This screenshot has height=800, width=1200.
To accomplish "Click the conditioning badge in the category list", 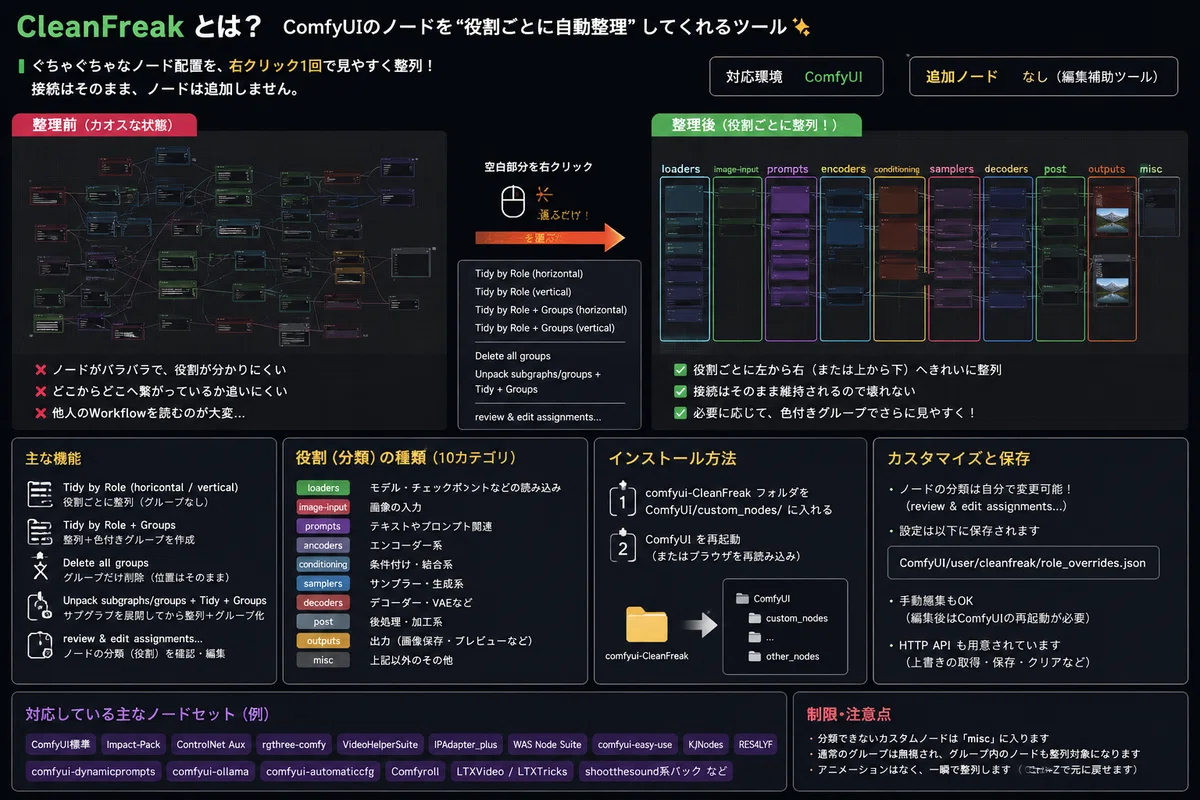I will pyautogui.click(x=323, y=564).
